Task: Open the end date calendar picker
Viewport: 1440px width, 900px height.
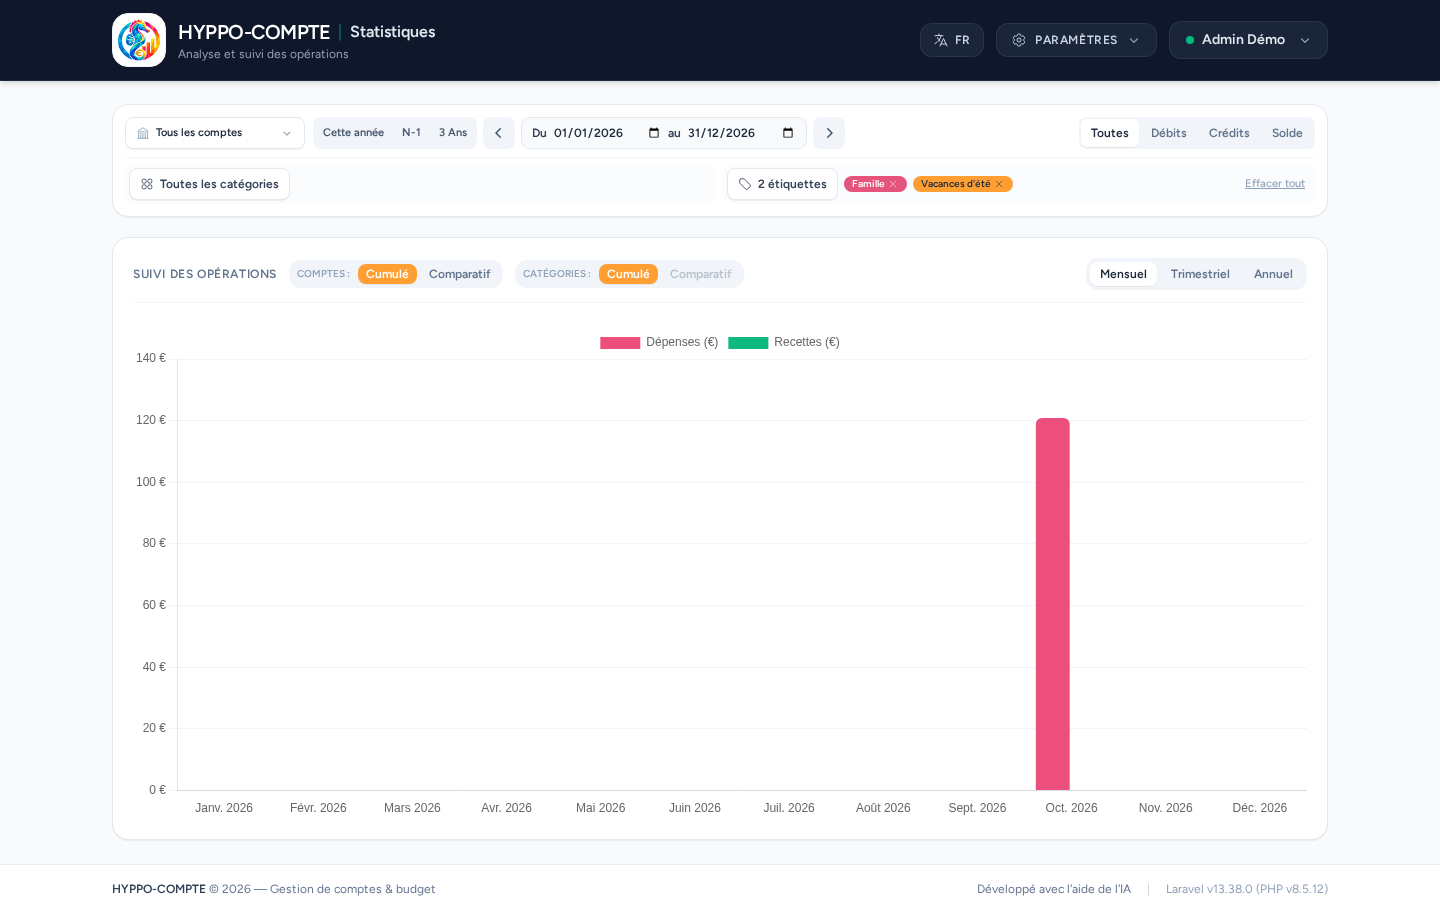Action: 788,133
